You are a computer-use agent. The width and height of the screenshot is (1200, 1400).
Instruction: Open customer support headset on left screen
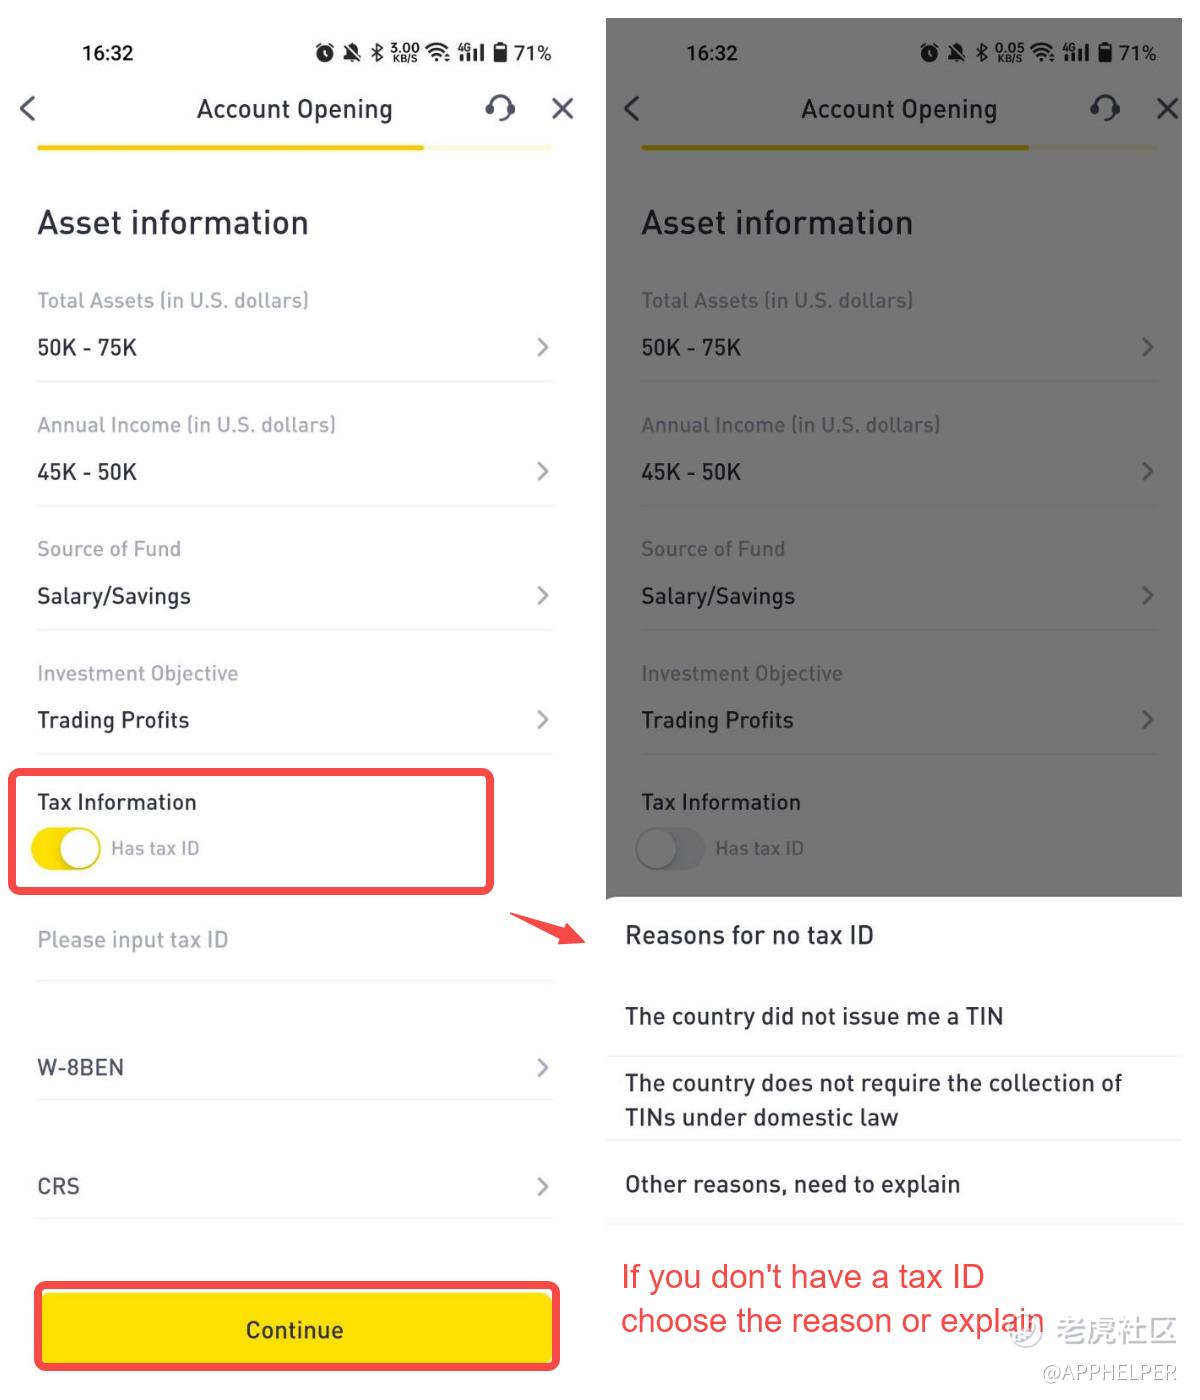pos(500,108)
